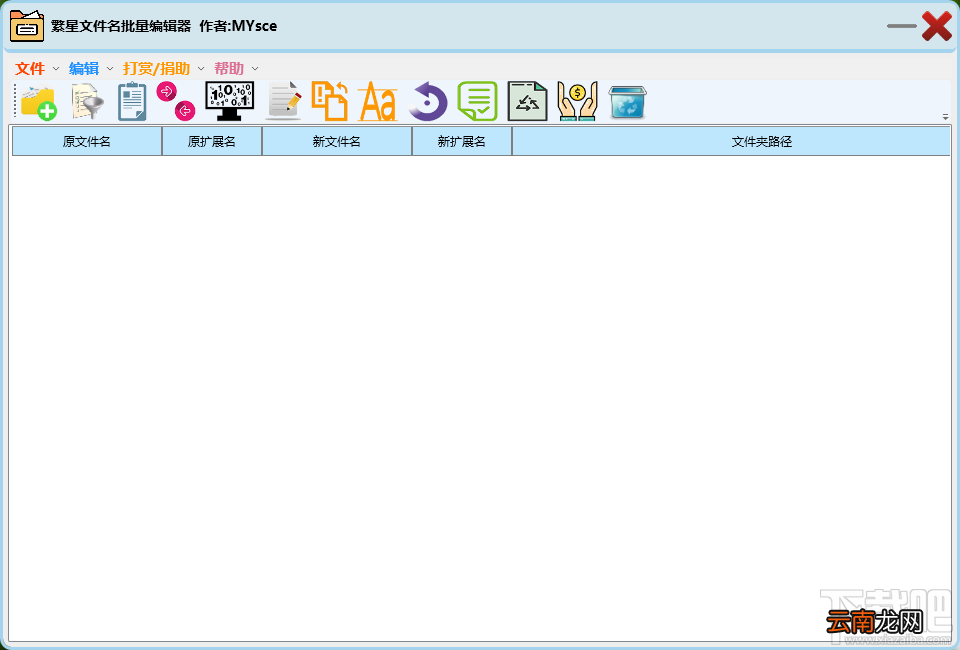Open the 帮助 menu

[229, 69]
